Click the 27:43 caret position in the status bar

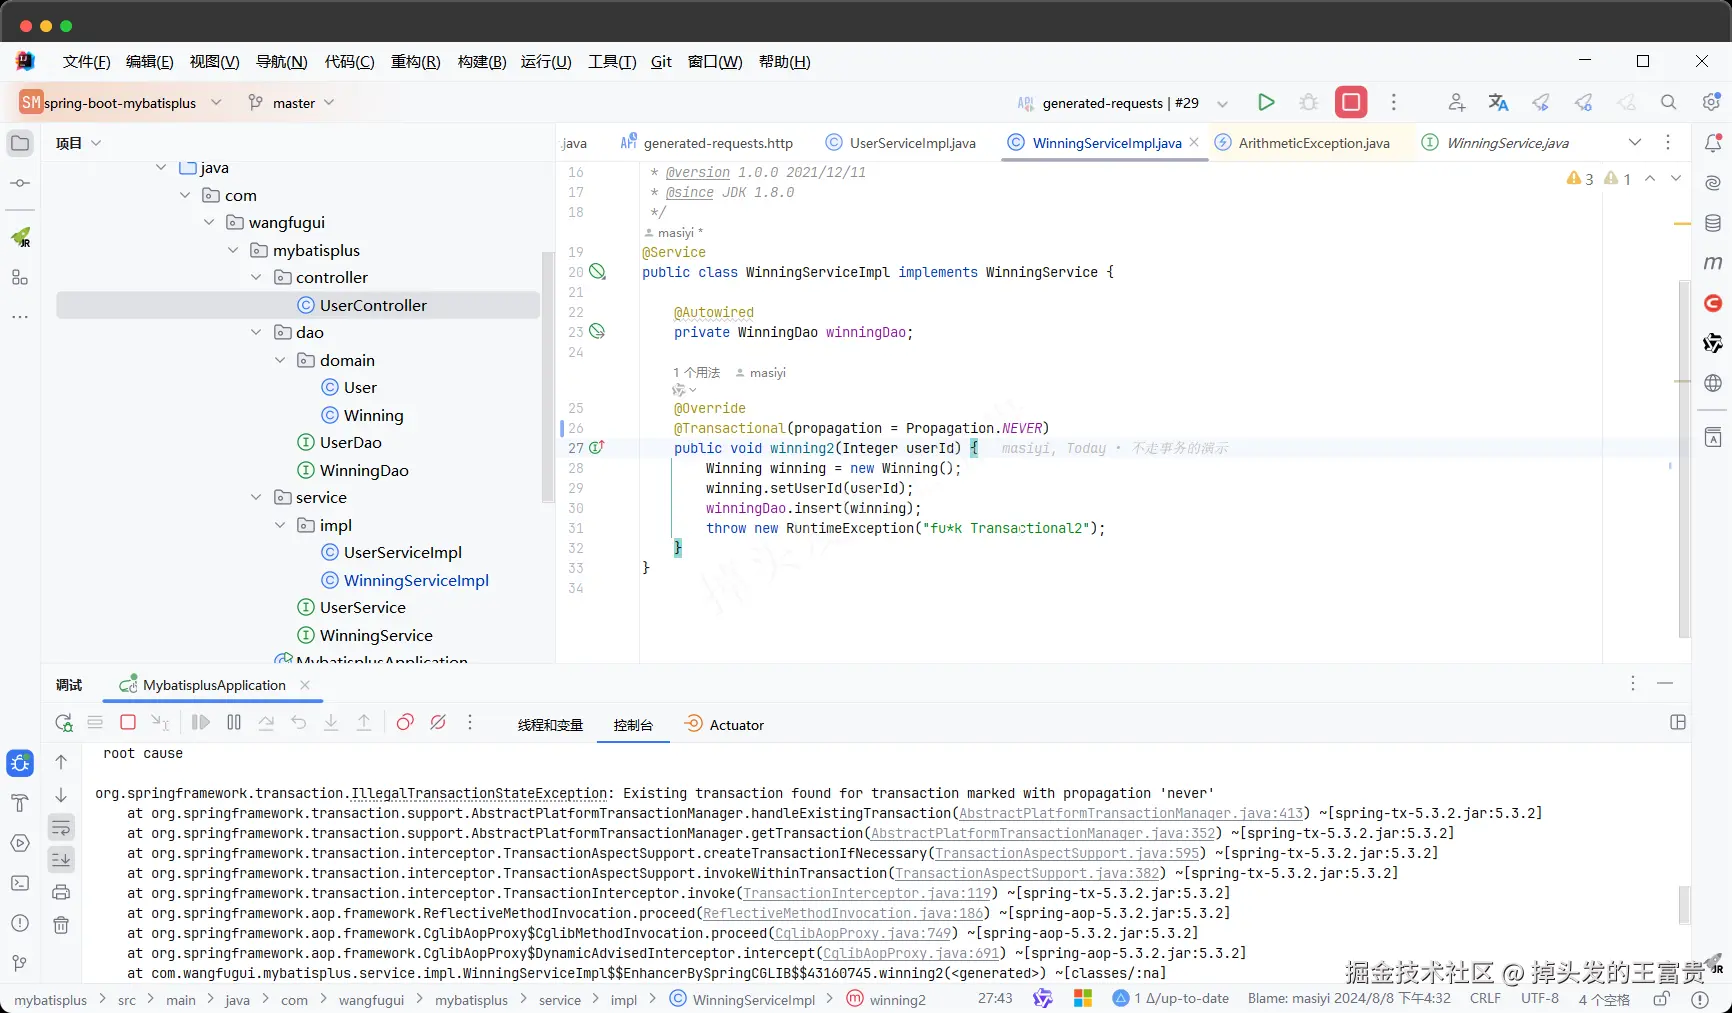click(995, 998)
